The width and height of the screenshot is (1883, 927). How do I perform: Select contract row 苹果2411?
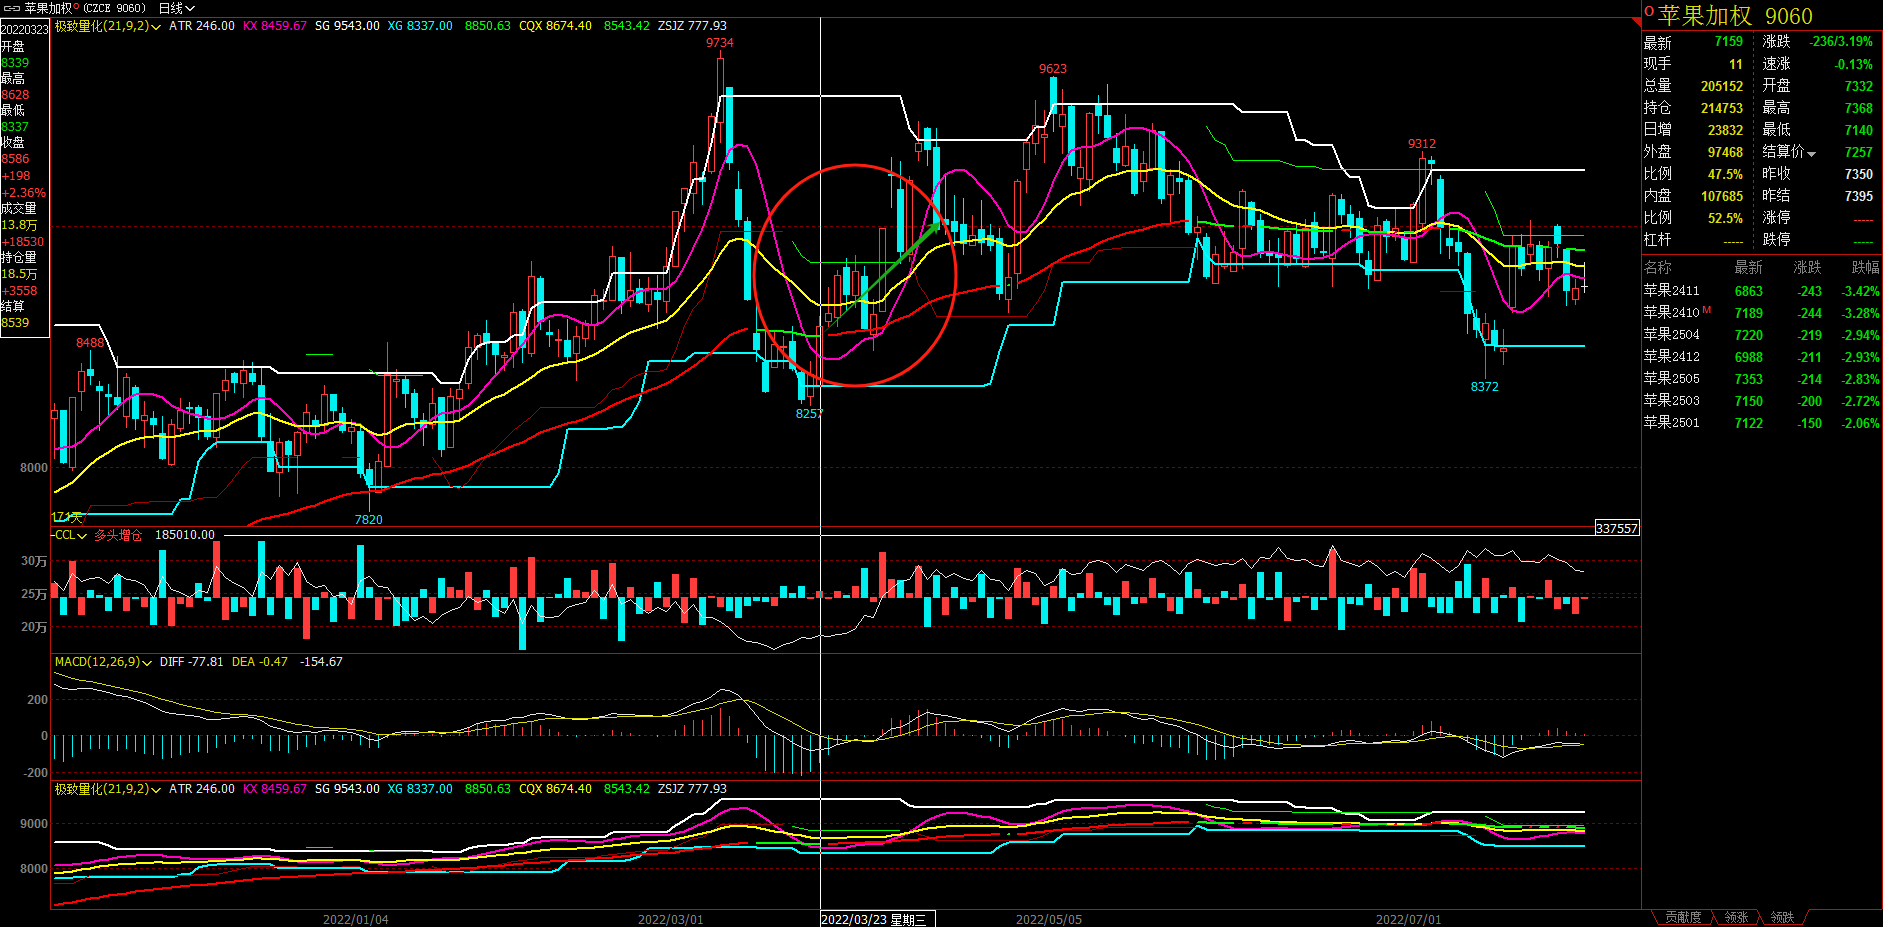click(x=1761, y=291)
